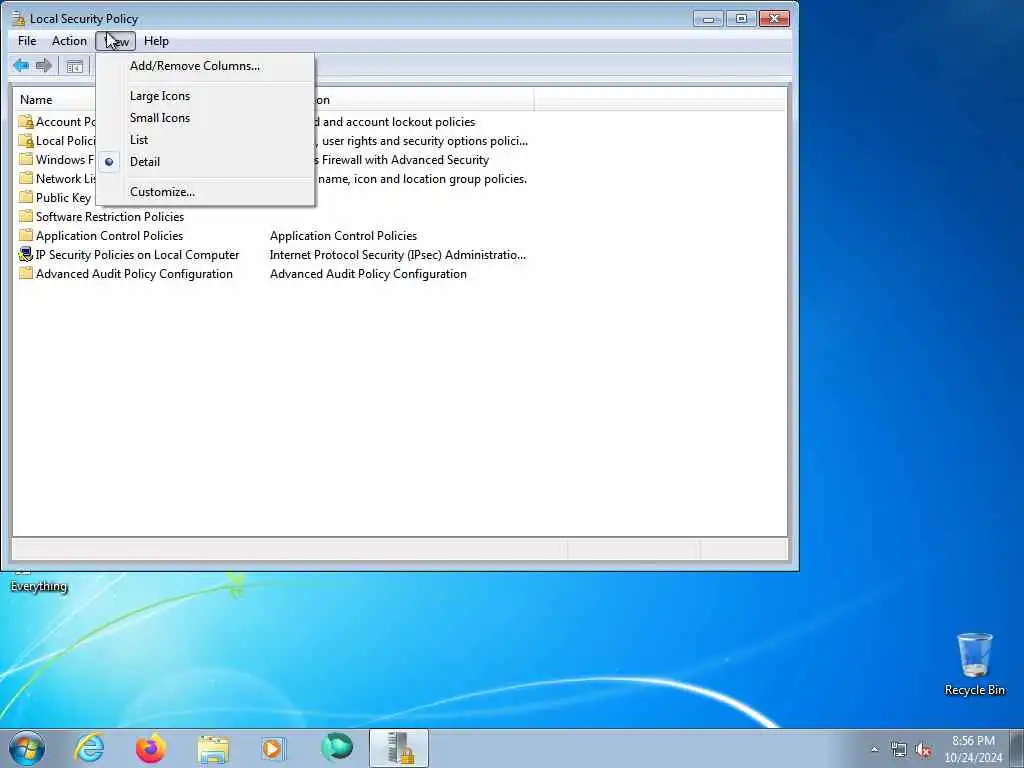The image size is (1024, 768).
Task: Select the Software Restriction Policies folder icon
Action: click(25, 216)
